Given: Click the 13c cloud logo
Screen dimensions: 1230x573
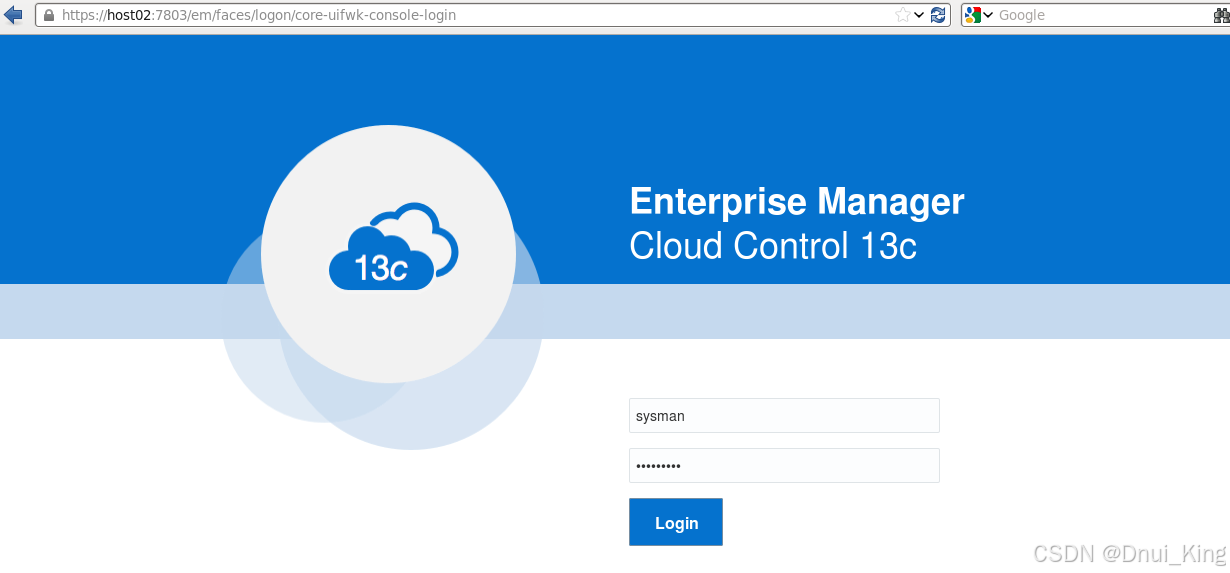Looking at the screenshot, I should coord(393,246).
